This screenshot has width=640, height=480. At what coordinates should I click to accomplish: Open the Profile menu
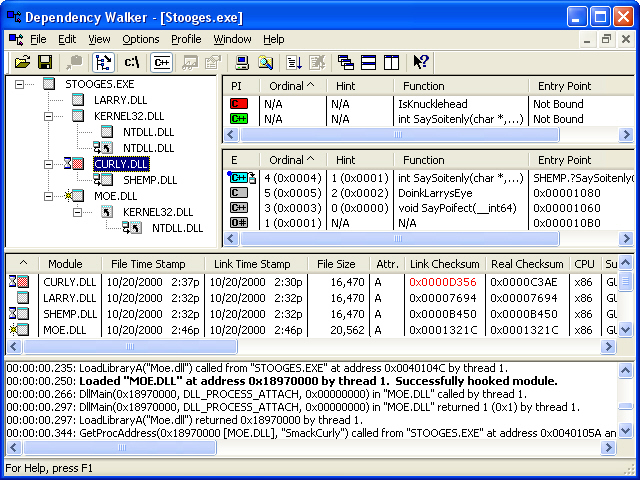[x=186, y=39]
